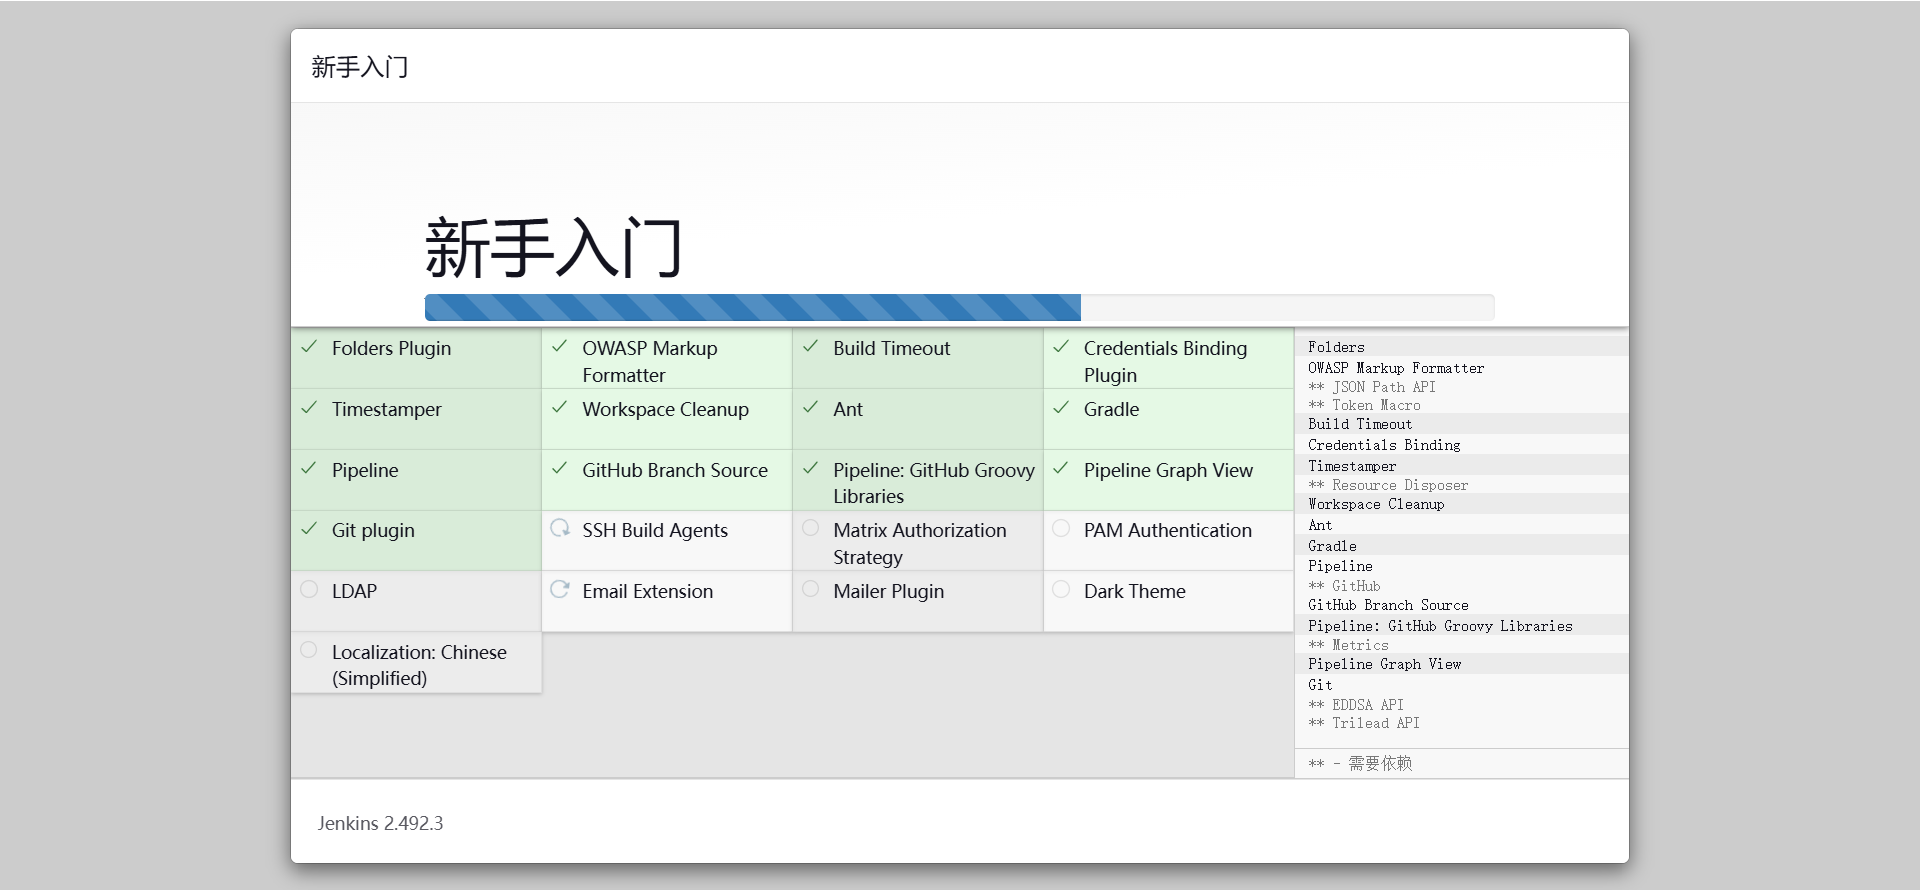Click the checkmark icon for Build Timeout

click(x=811, y=347)
